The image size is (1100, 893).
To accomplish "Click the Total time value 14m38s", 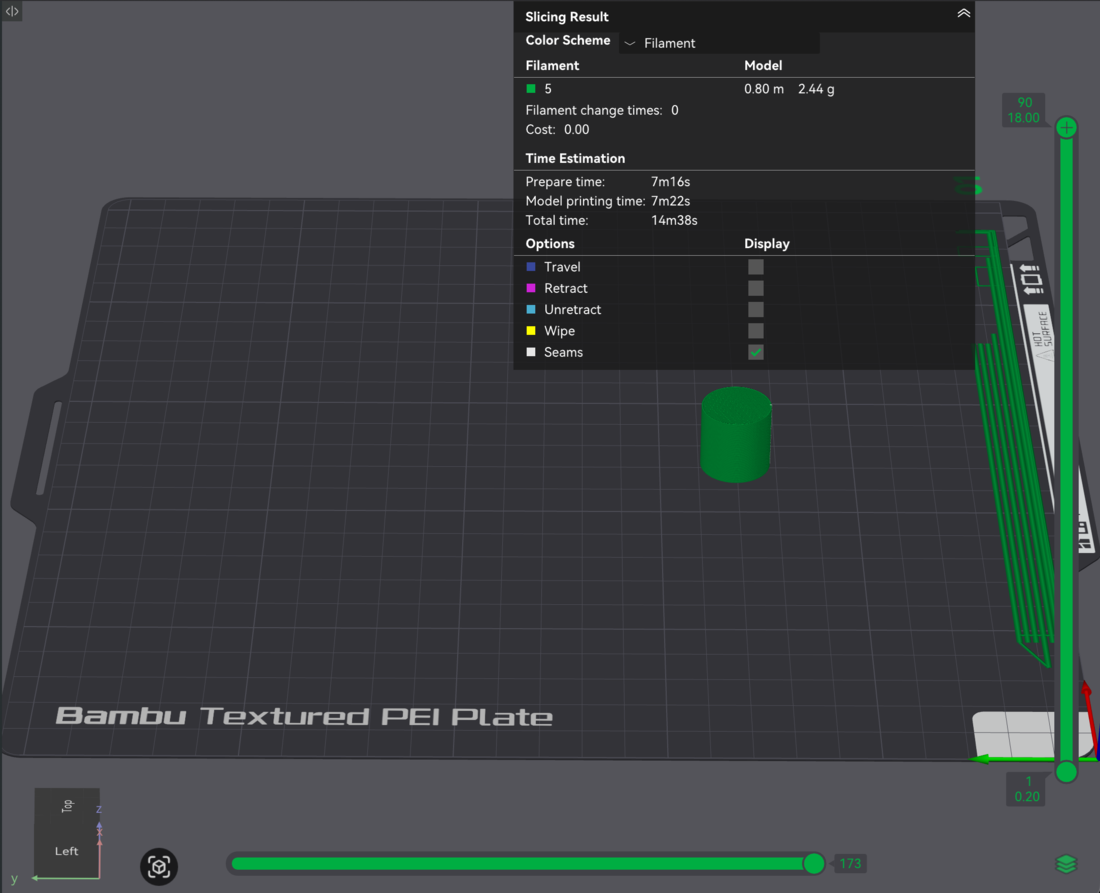I will click(674, 220).
